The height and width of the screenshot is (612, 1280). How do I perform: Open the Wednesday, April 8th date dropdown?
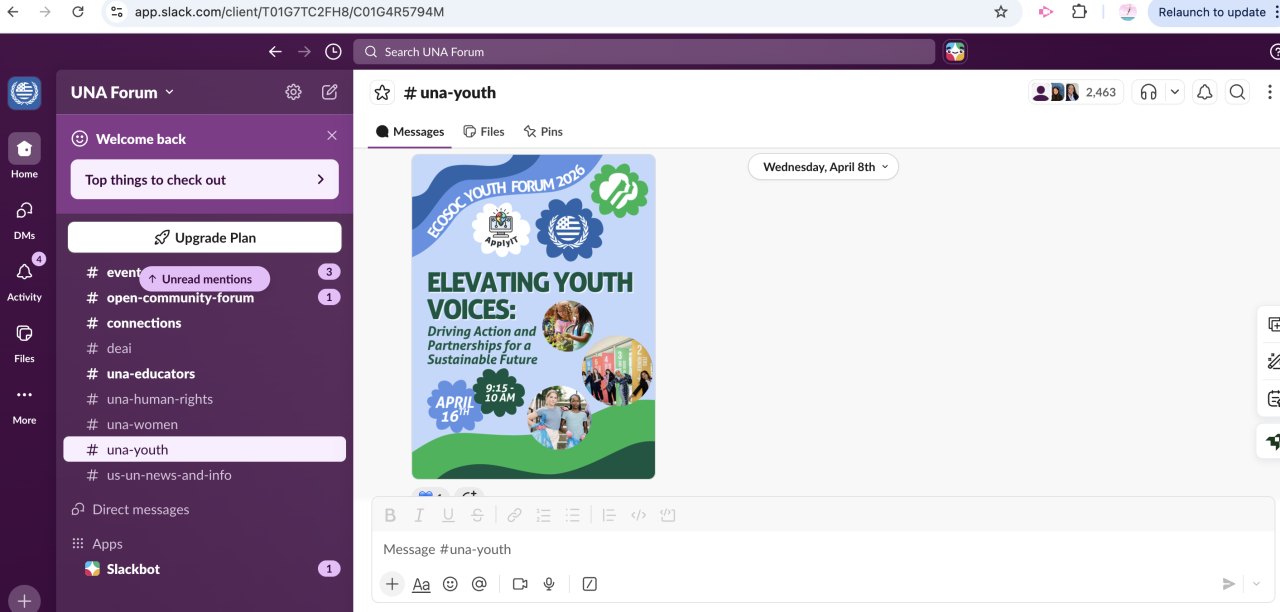(823, 167)
